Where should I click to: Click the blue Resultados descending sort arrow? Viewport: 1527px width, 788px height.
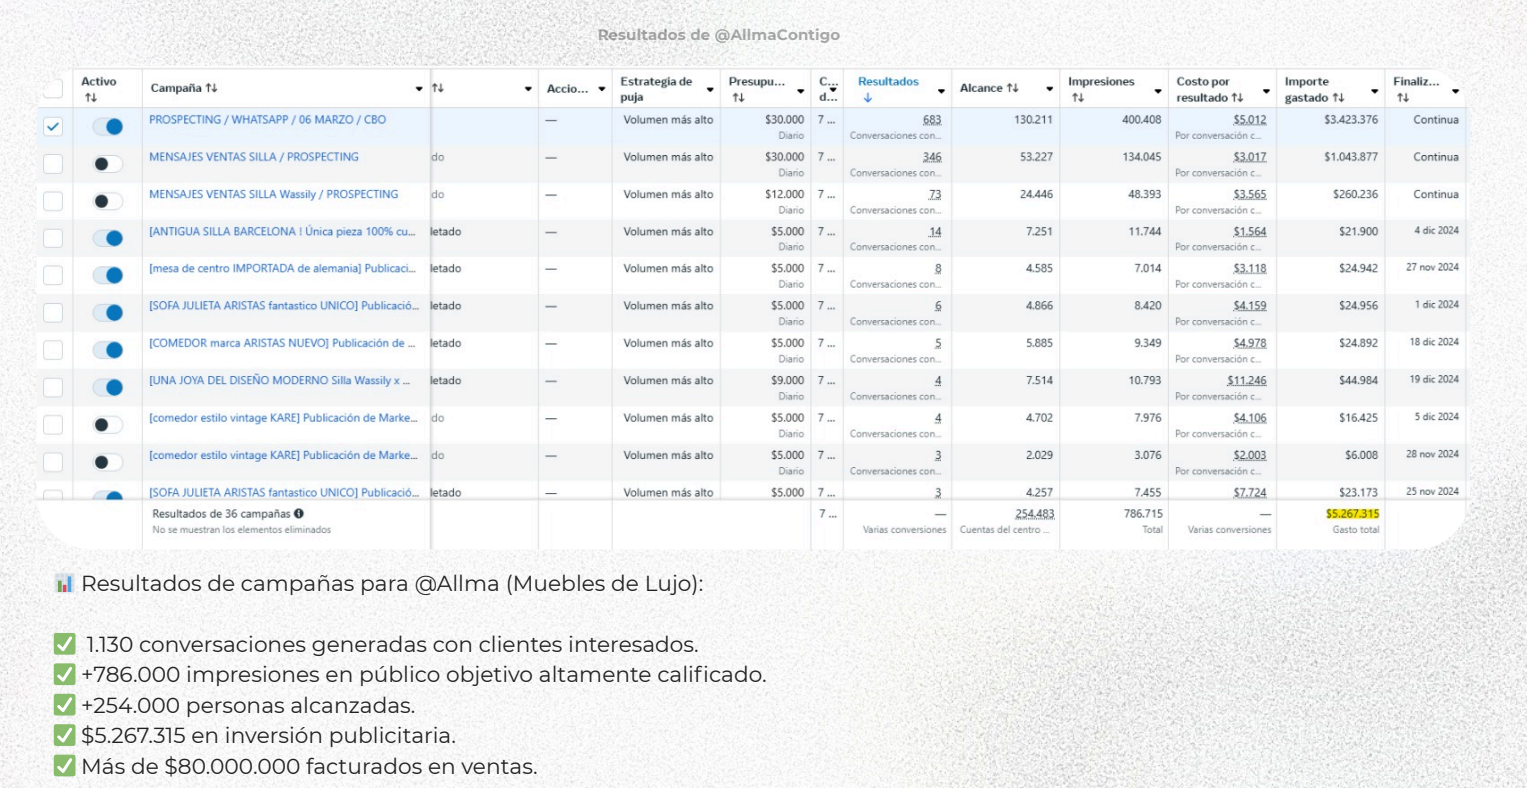pyautogui.click(x=867, y=98)
